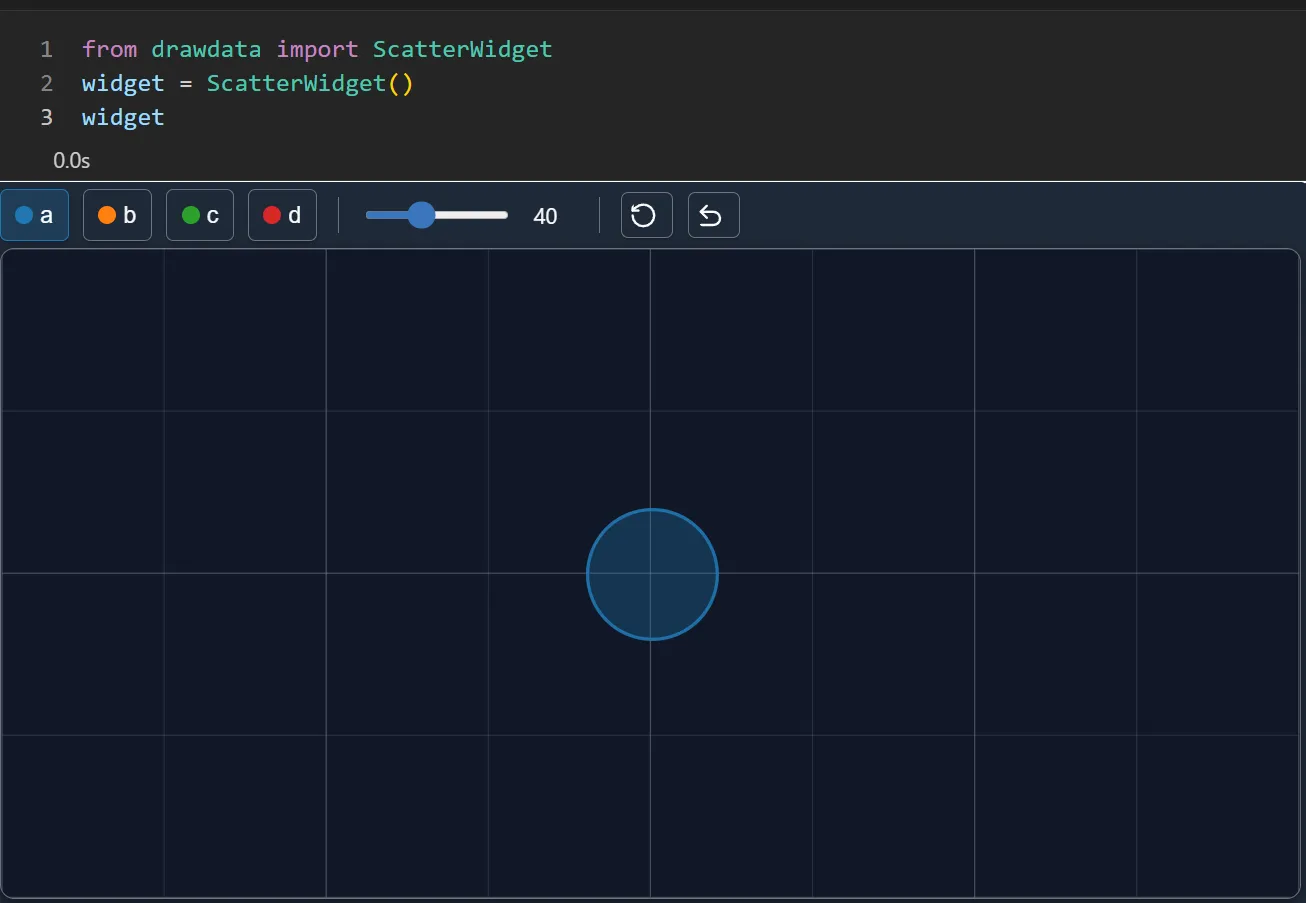Click line number 3 in the gutter
This screenshot has height=903, width=1306.
(x=46, y=117)
